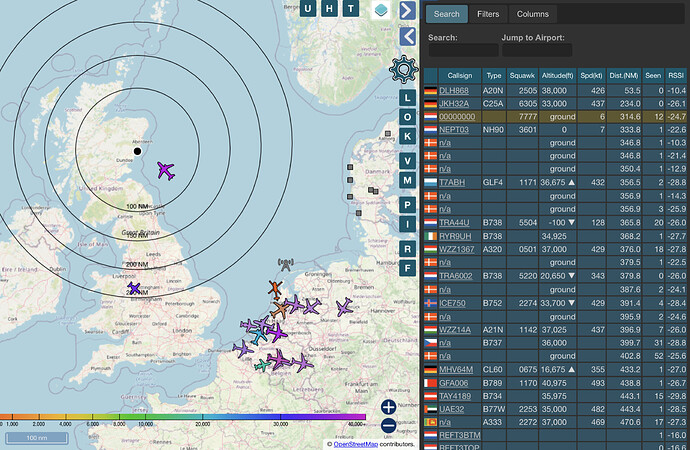Select purple aircraft near Liverpool

click(134, 289)
